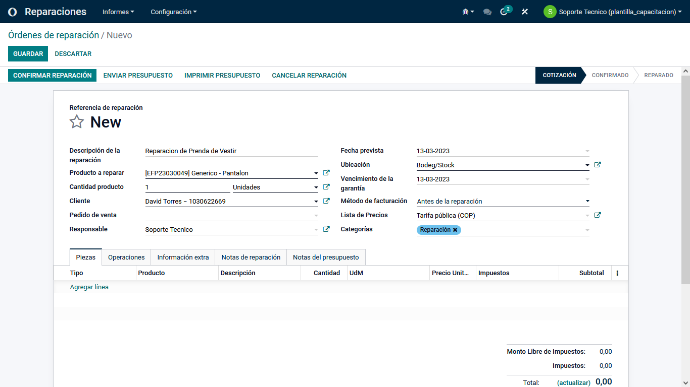Open Fecha prevista date picker
The height and width of the screenshot is (387, 690).
click(x=587, y=151)
